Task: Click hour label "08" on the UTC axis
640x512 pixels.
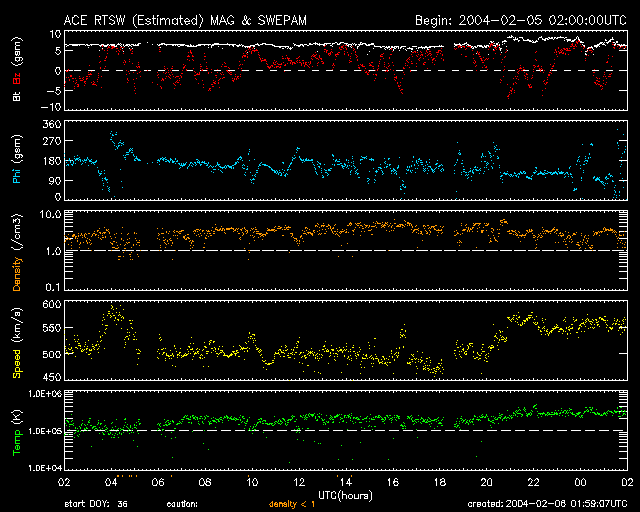Action: [x=205, y=482]
